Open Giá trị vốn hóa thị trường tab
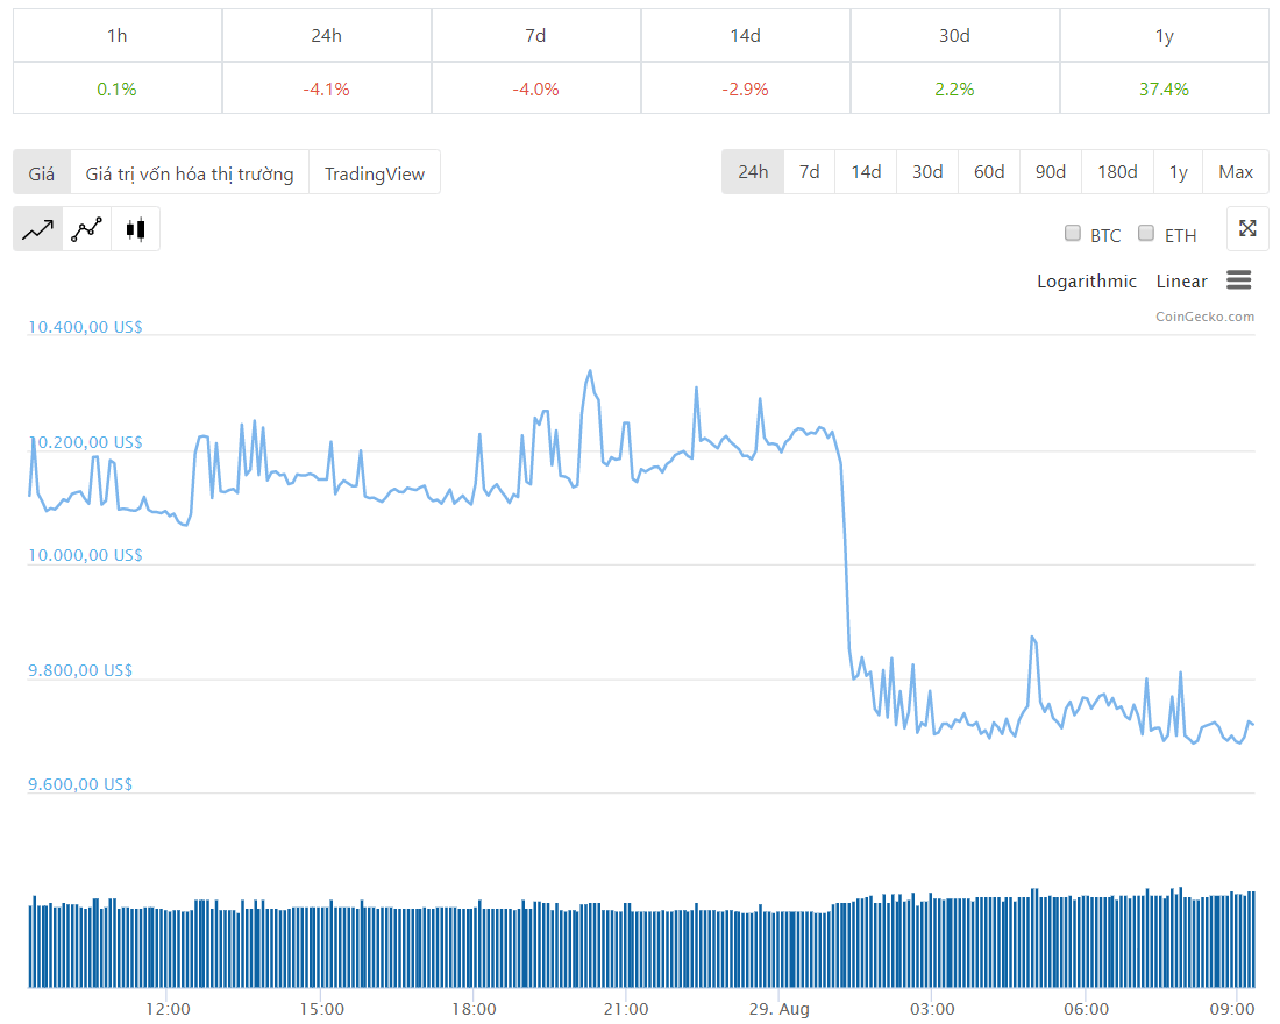The height and width of the screenshot is (1024, 1280). [x=190, y=172]
